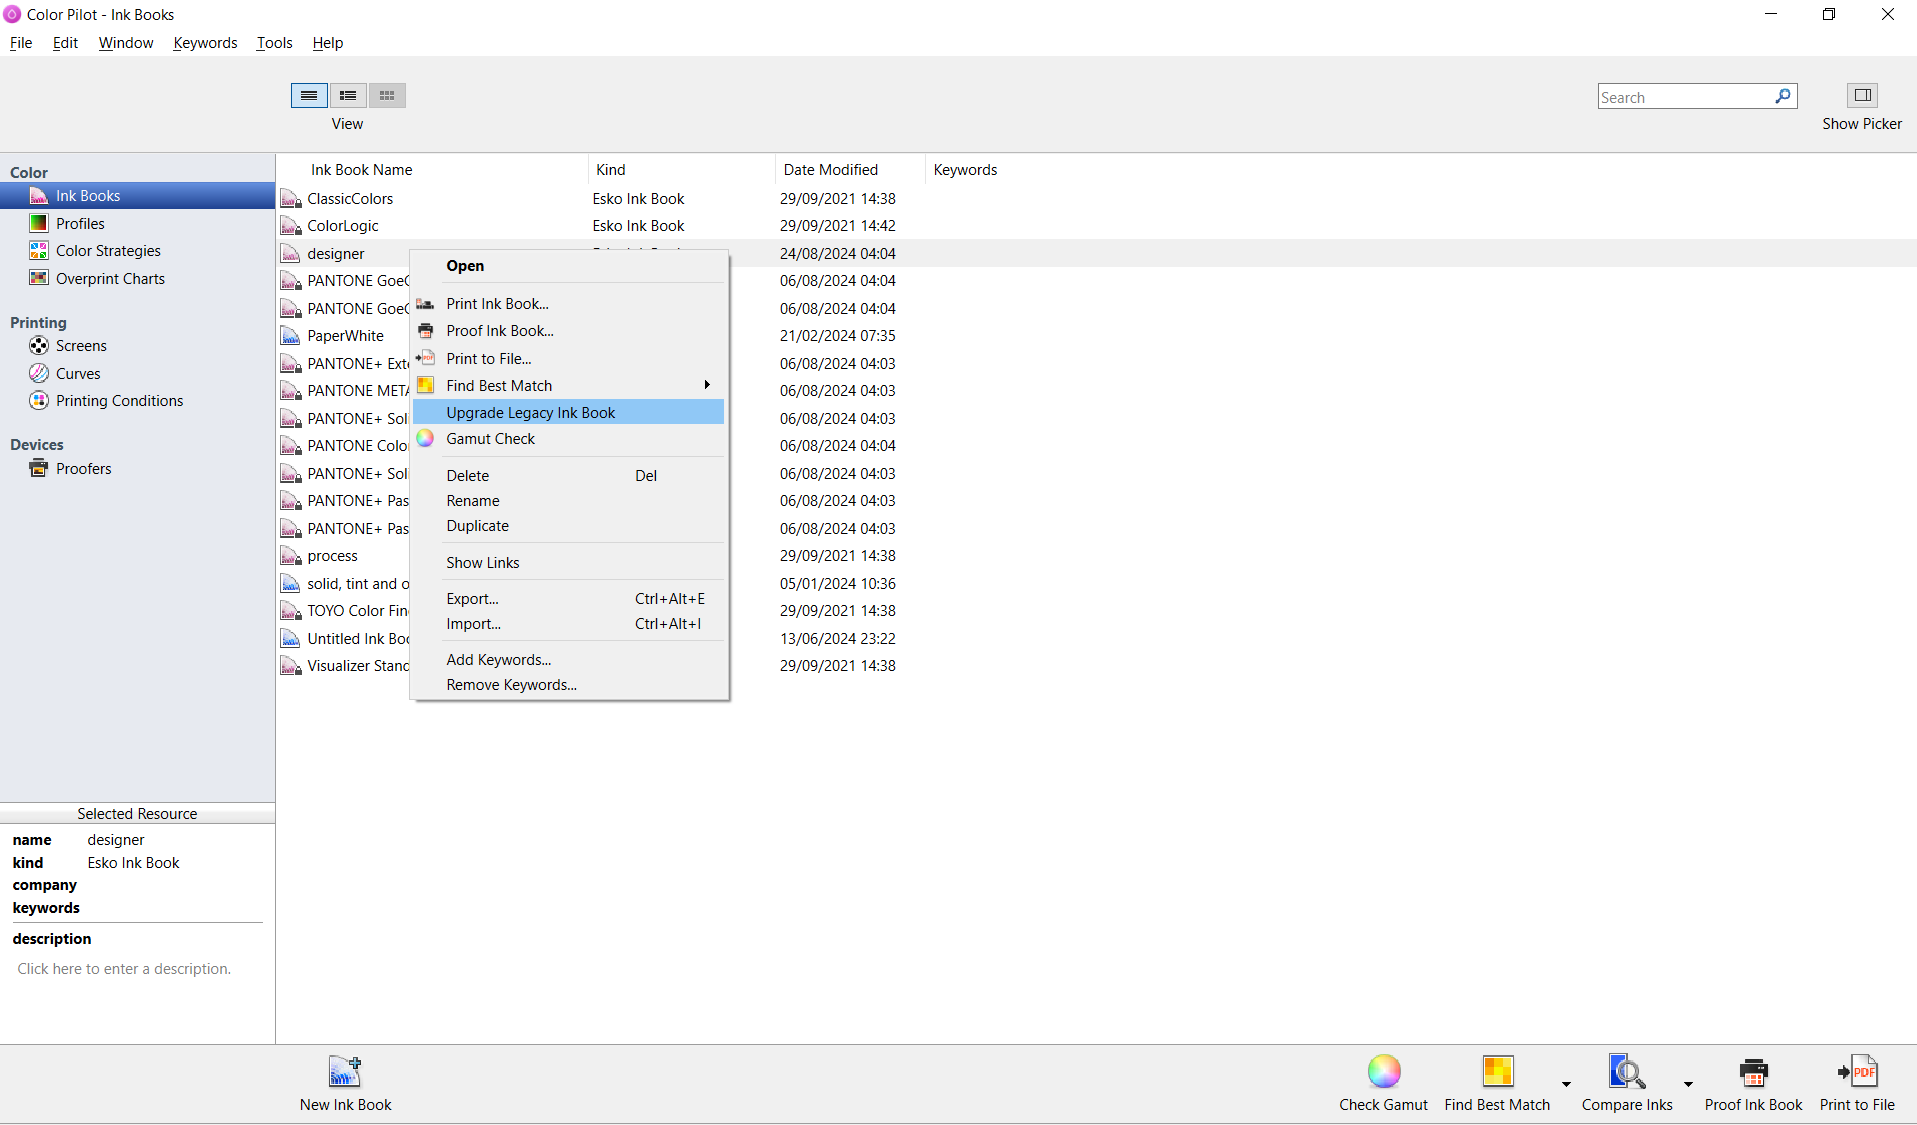Viewport: 1917px width, 1125px height.
Task: Switch to the detailed list view
Action: [347, 95]
